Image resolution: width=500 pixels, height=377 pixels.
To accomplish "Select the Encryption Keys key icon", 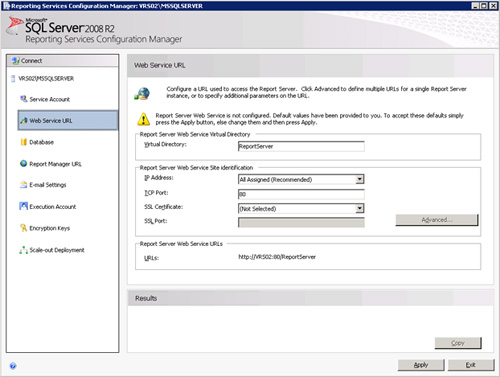I will (x=23, y=228).
